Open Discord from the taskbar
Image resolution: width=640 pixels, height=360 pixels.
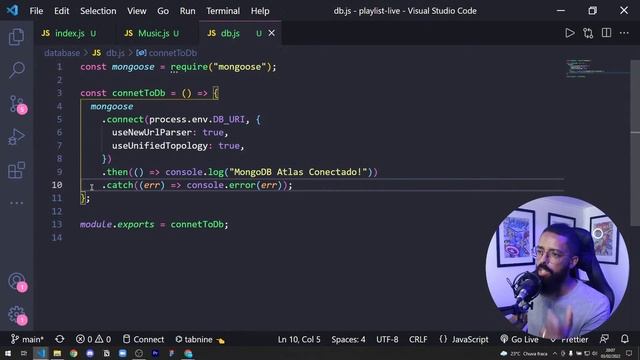(90, 353)
